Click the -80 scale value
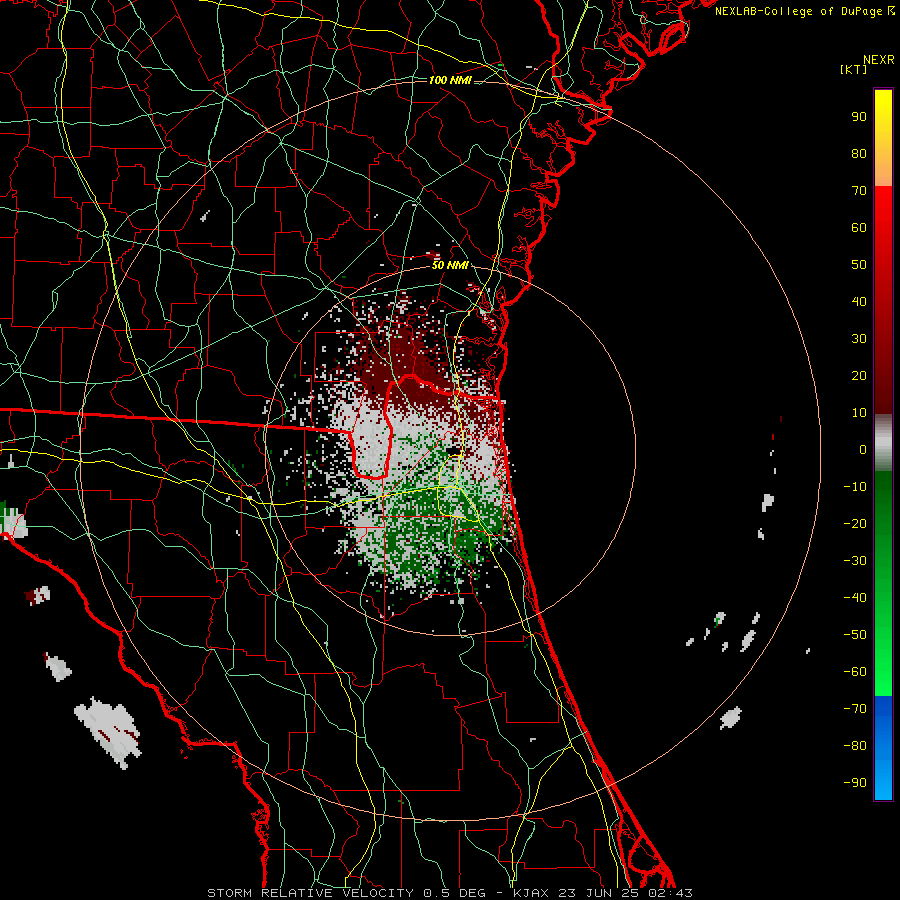 click(855, 746)
